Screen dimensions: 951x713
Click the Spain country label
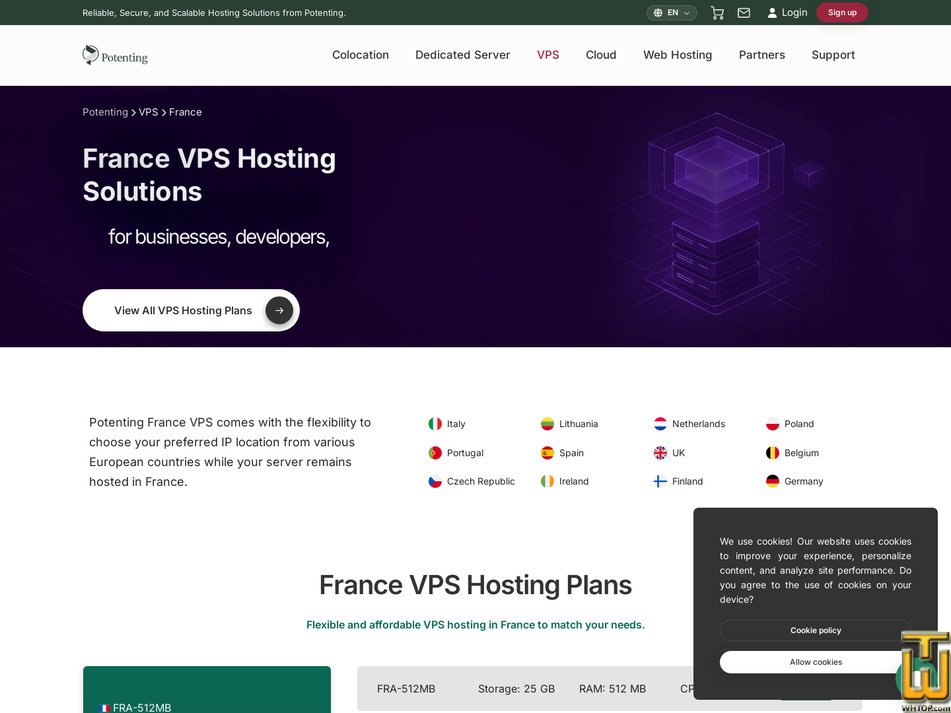click(571, 453)
